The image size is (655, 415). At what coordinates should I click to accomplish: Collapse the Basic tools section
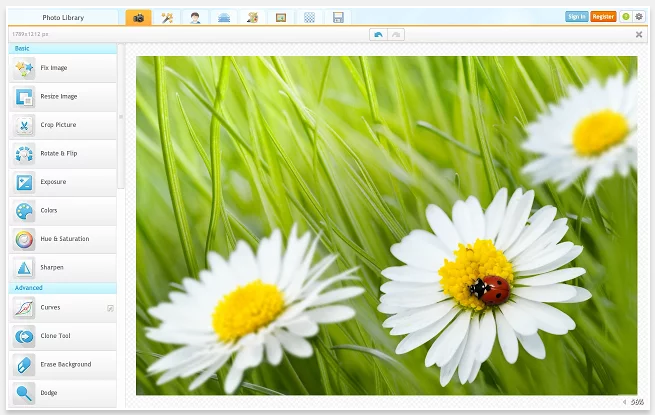(x=63, y=48)
